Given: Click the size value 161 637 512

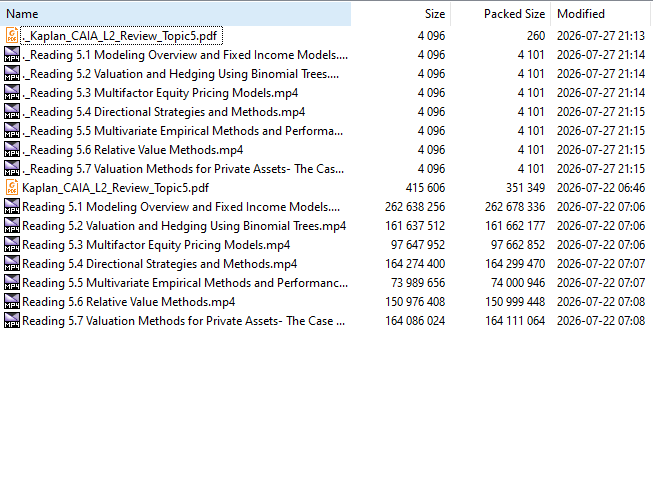Looking at the screenshot, I should coord(415,226).
